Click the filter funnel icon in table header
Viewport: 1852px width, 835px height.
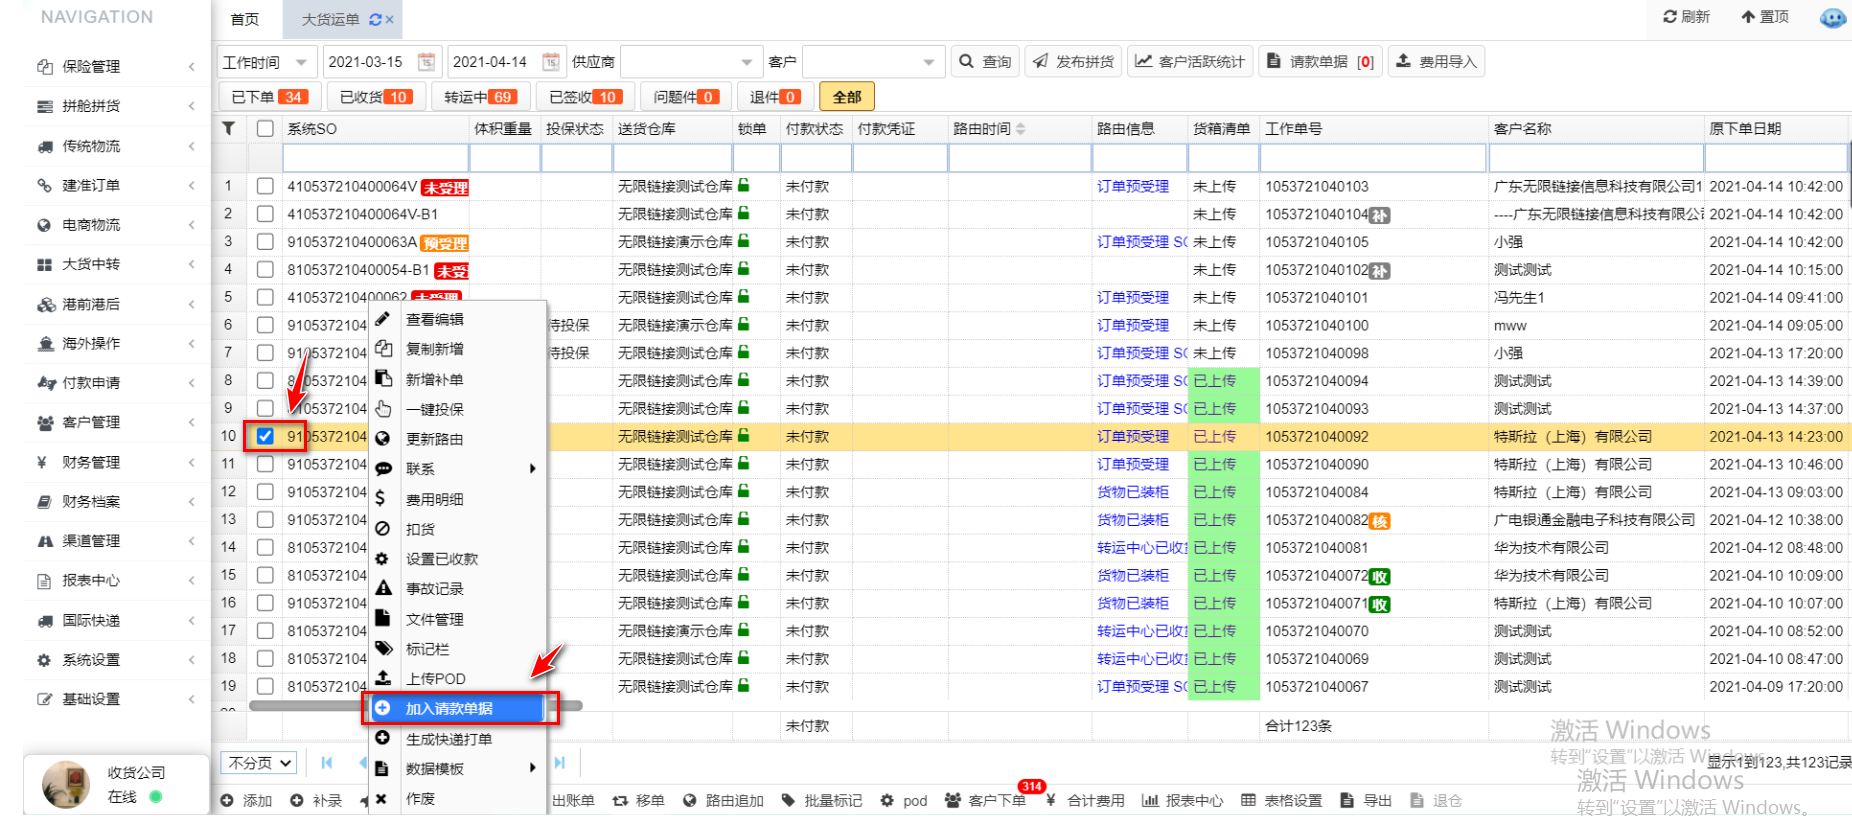pos(229,128)
